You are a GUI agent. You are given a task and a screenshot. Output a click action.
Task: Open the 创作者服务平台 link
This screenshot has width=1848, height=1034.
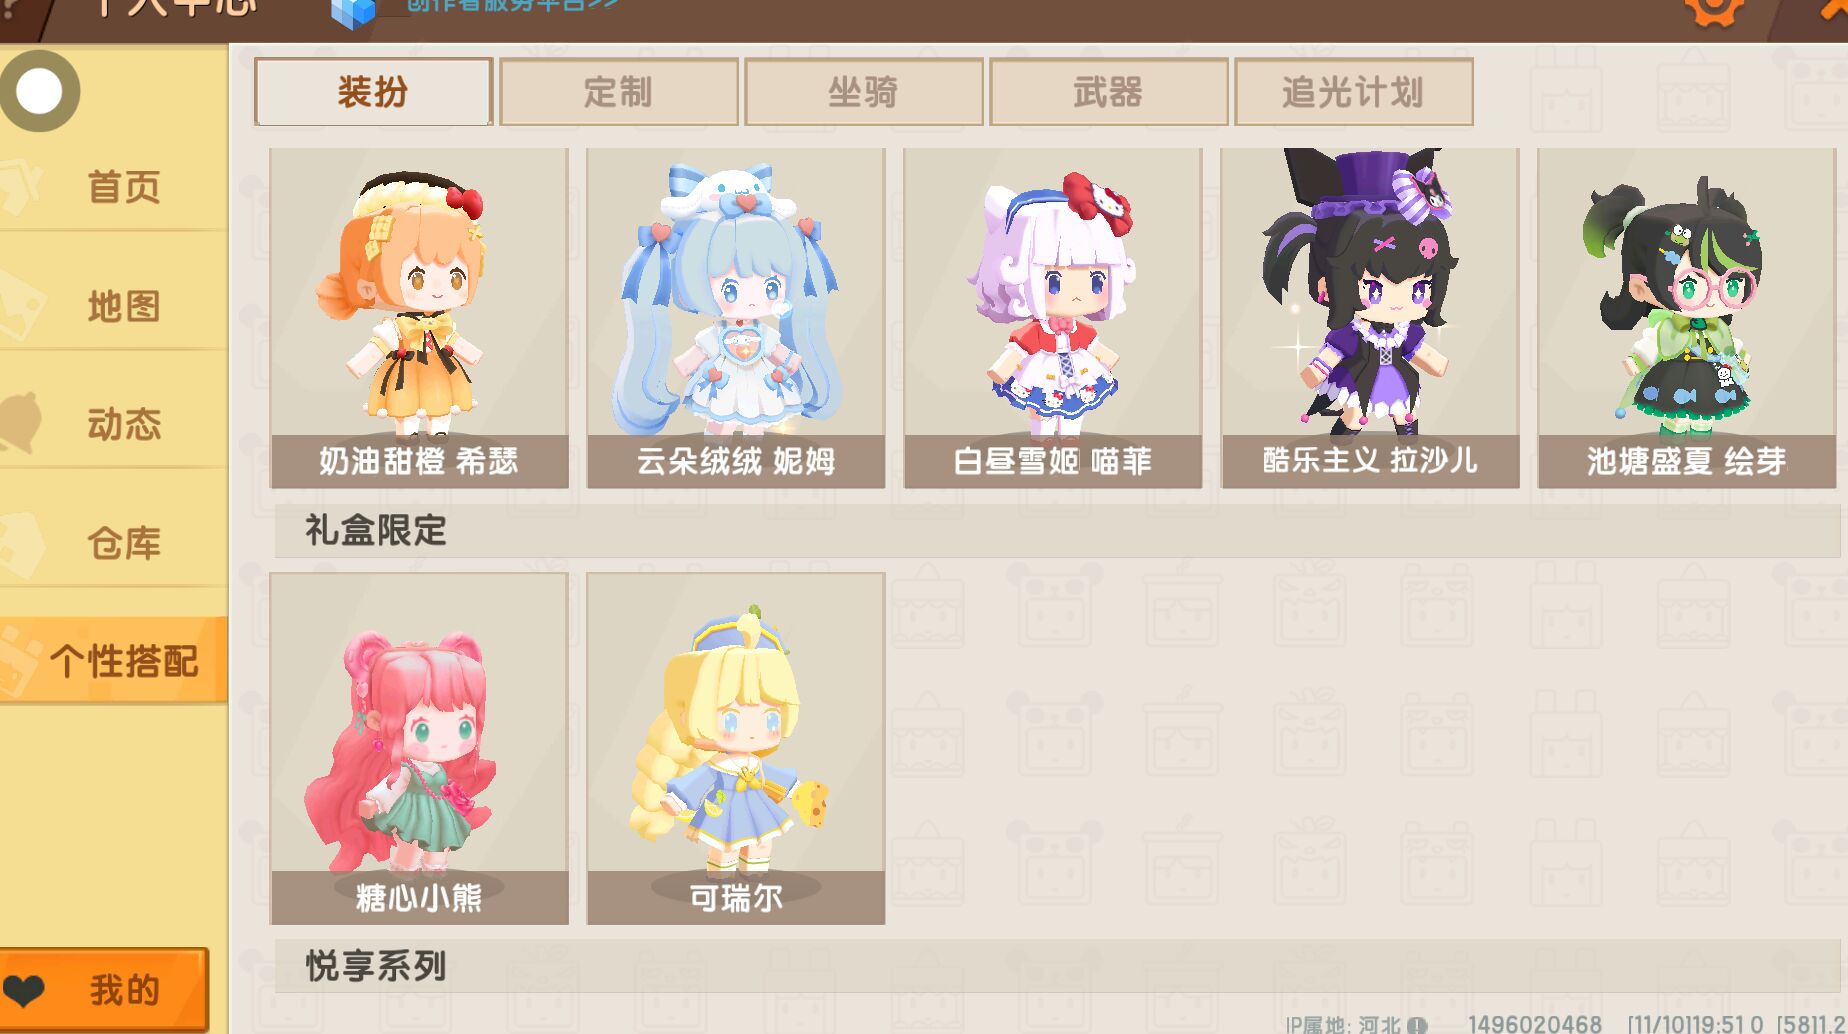click(x=511, y=5)
